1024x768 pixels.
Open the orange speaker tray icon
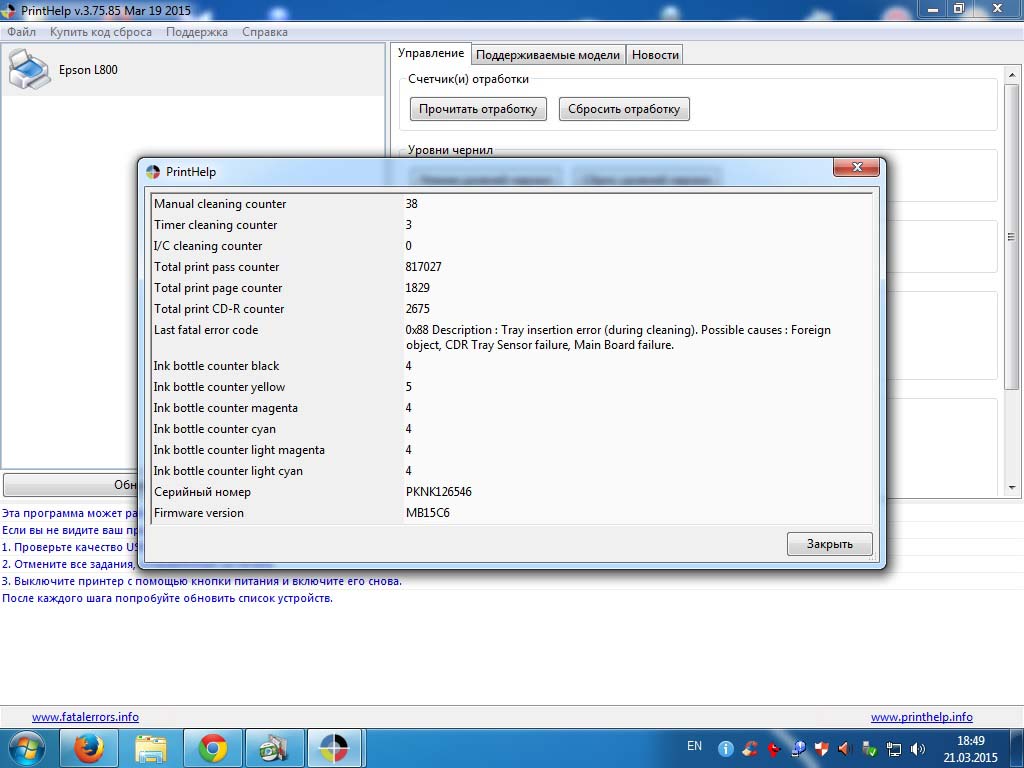click(845, 748)
